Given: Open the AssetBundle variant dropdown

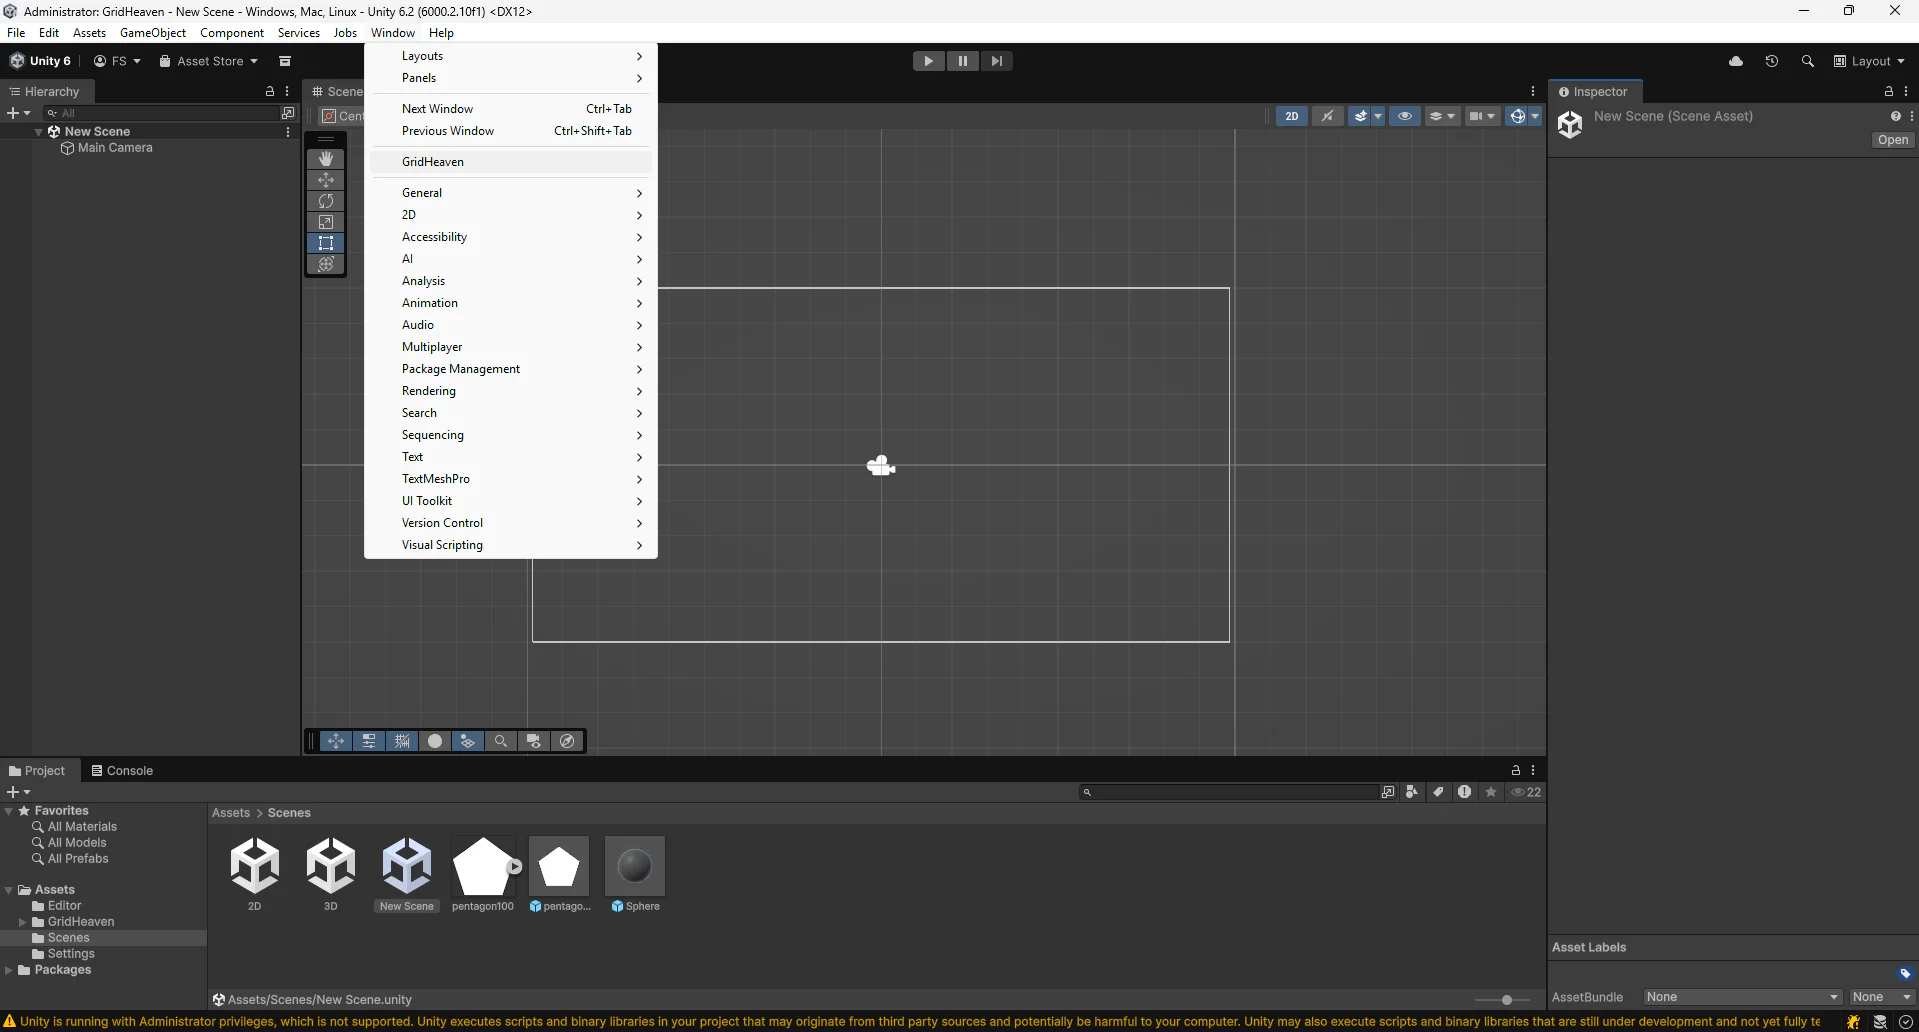Looking at the screenshot, I should (x=1881, y=997).
